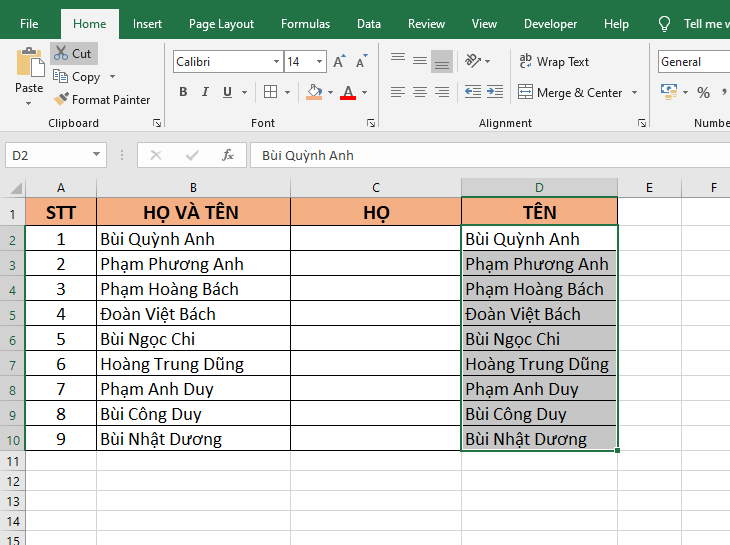Open Merge & Center dropdown arrow

633,93
